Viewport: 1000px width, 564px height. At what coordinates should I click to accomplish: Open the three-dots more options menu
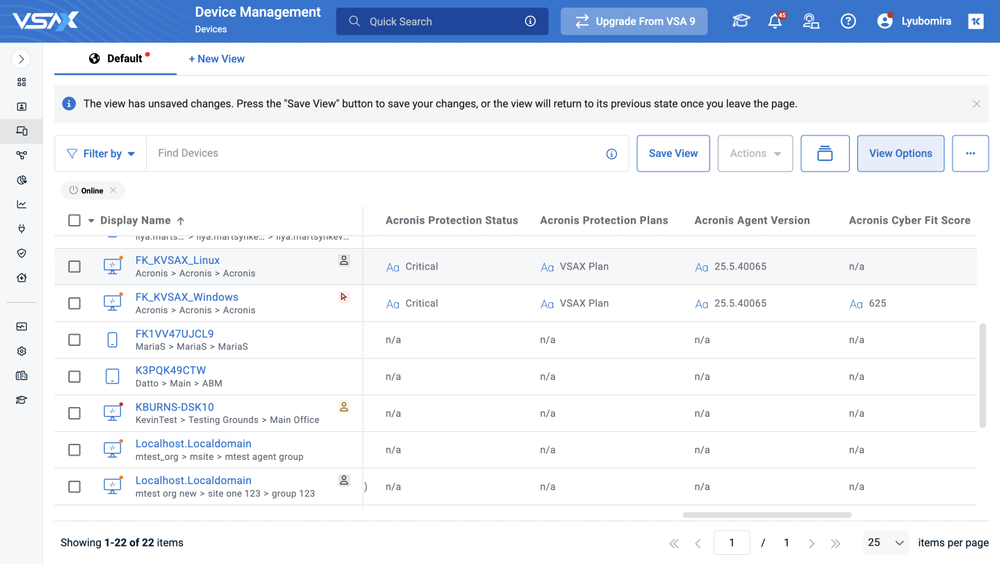pos(970,153)
